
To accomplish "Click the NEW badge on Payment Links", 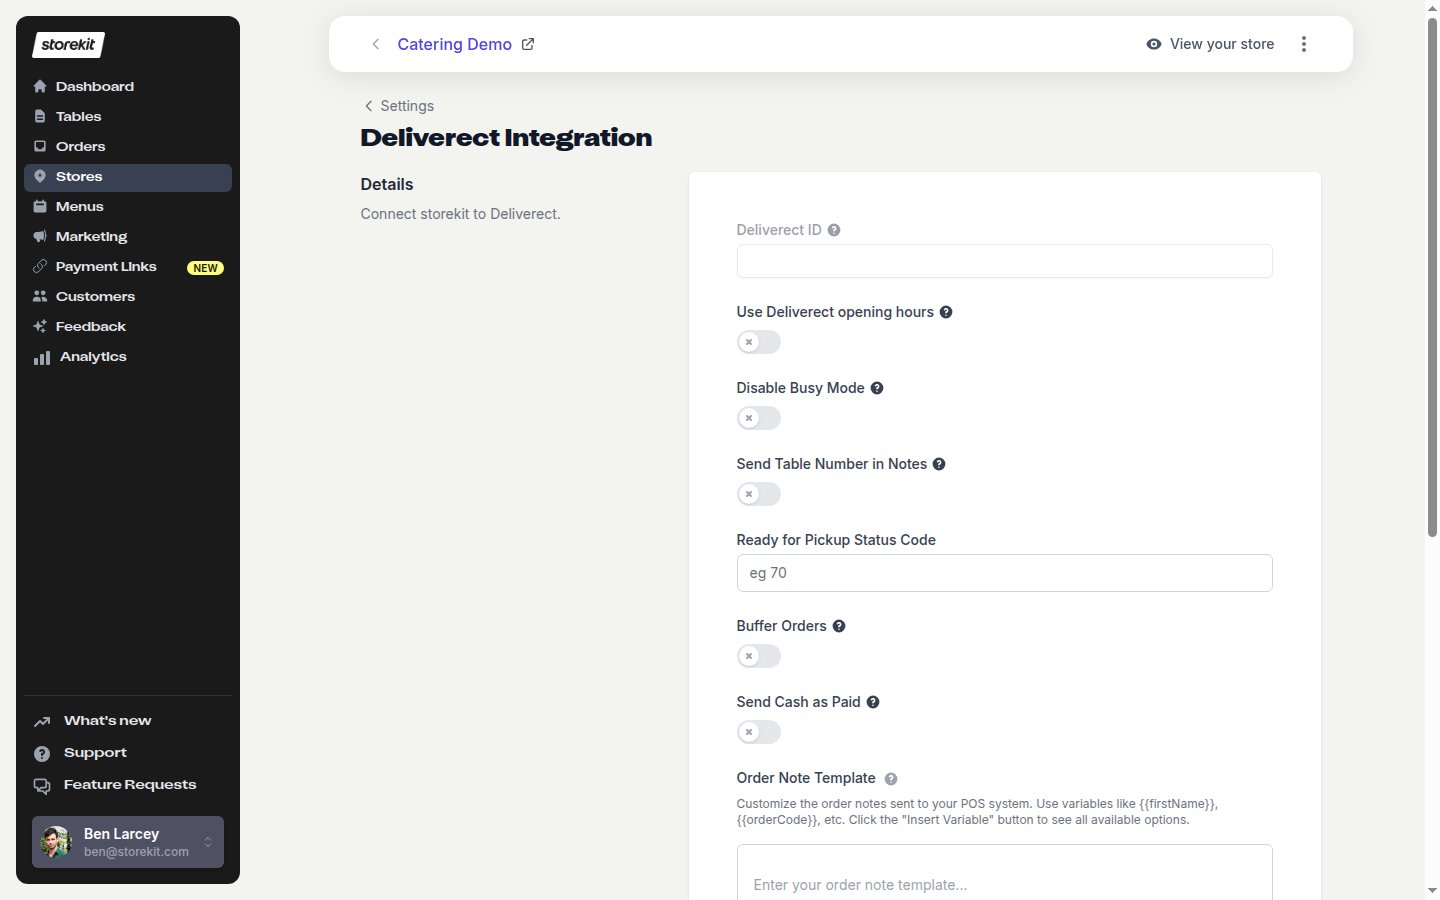I will [205, 268].
